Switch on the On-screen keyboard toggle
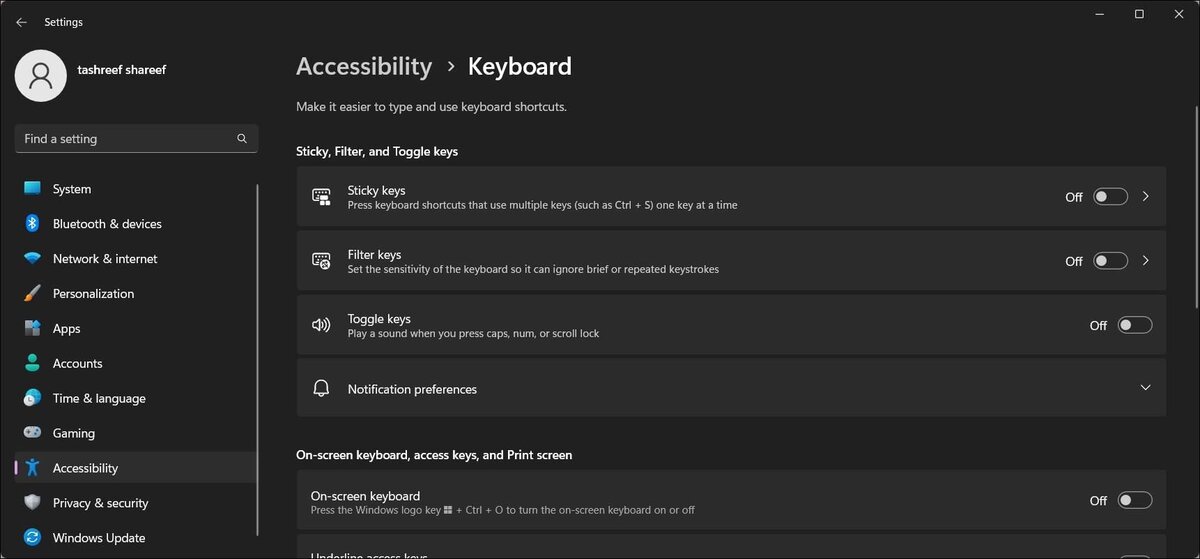 click(1135, 500)
